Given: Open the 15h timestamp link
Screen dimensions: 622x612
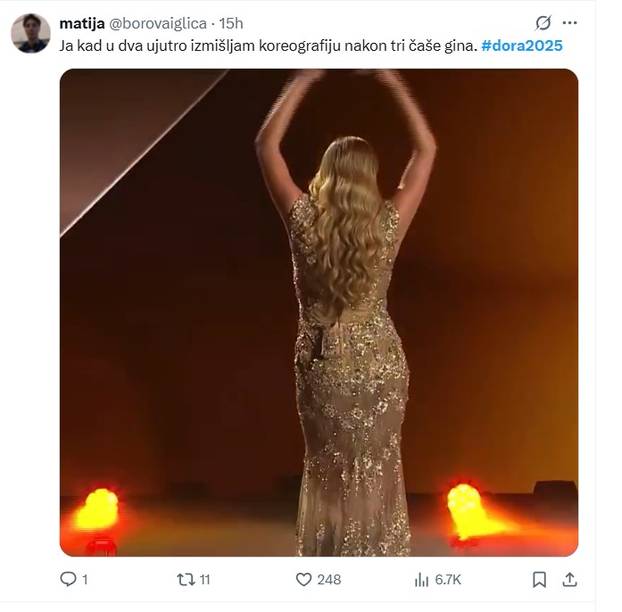Looking at the screenshot, I should click(232, 23).
